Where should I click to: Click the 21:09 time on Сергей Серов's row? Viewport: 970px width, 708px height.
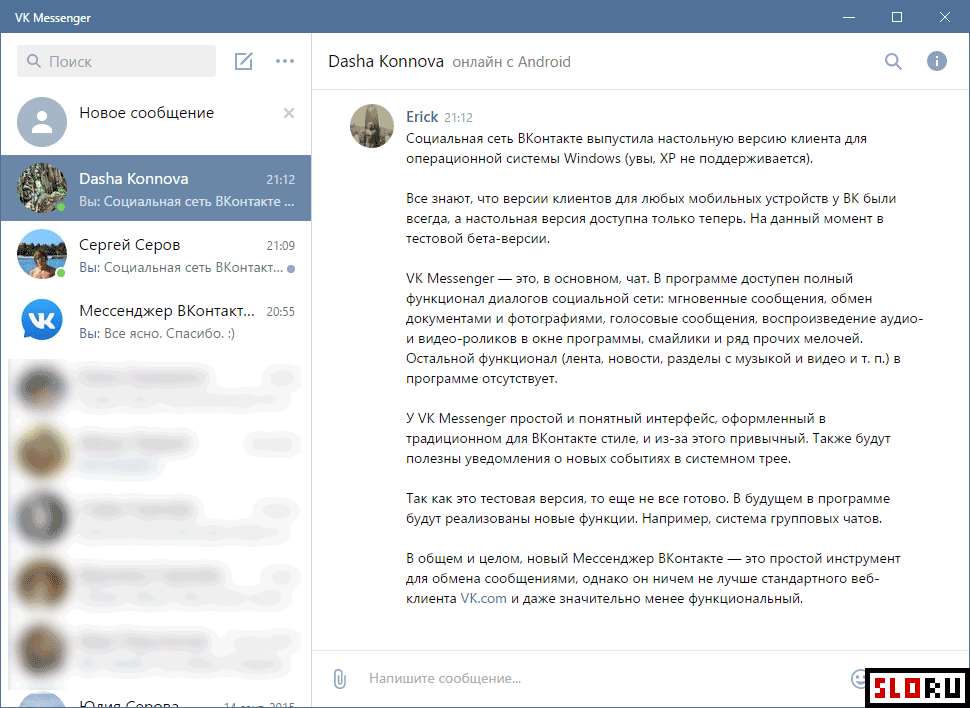[x=281, y=246]
